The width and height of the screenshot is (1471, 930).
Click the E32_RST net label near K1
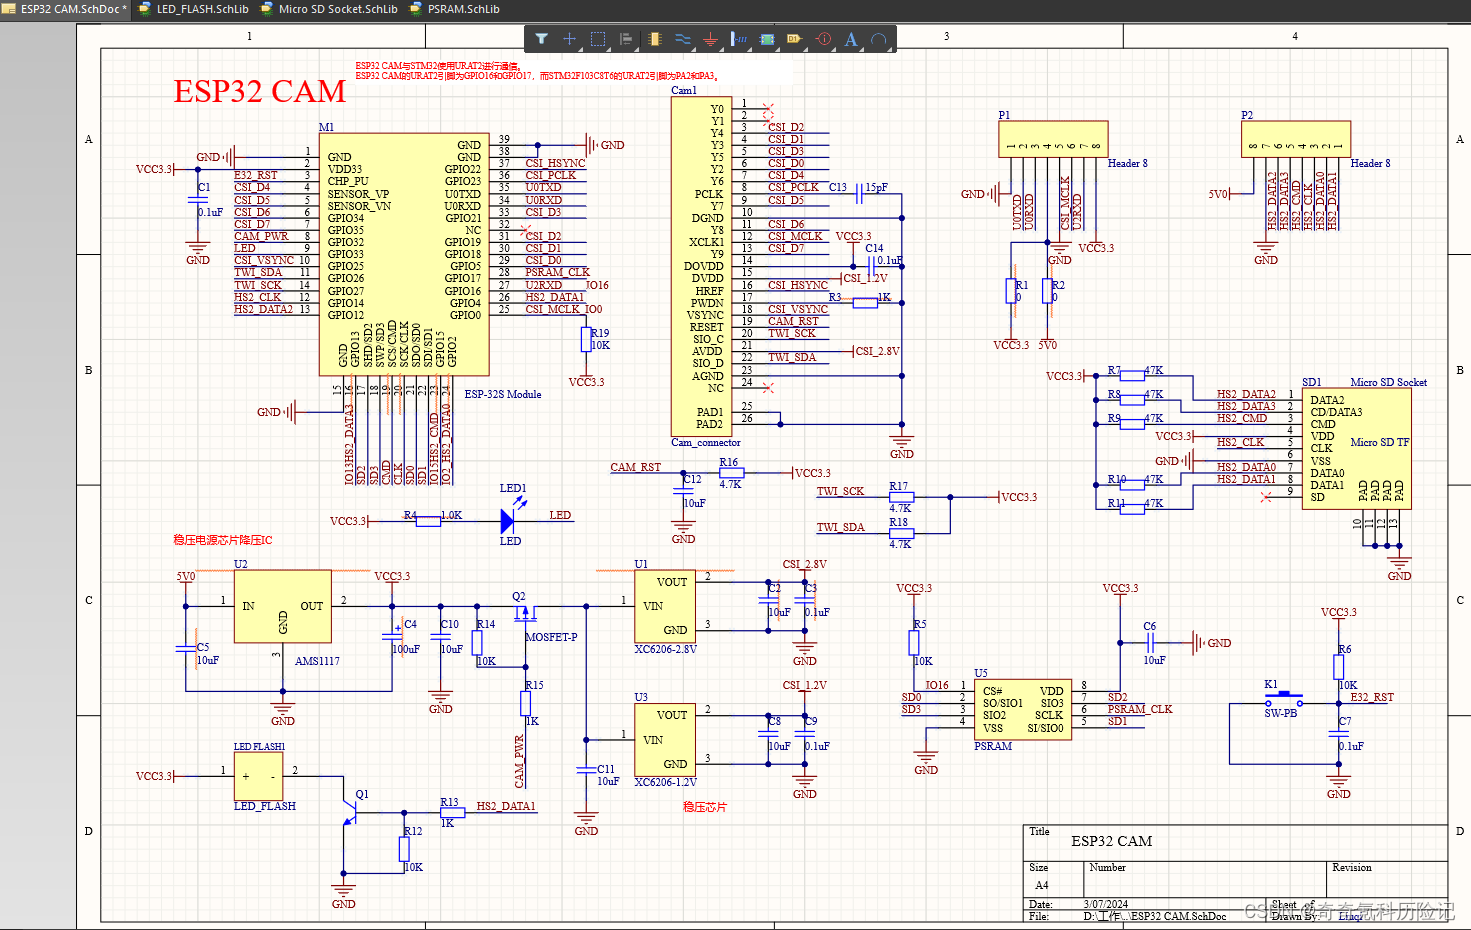(1372, 697)
